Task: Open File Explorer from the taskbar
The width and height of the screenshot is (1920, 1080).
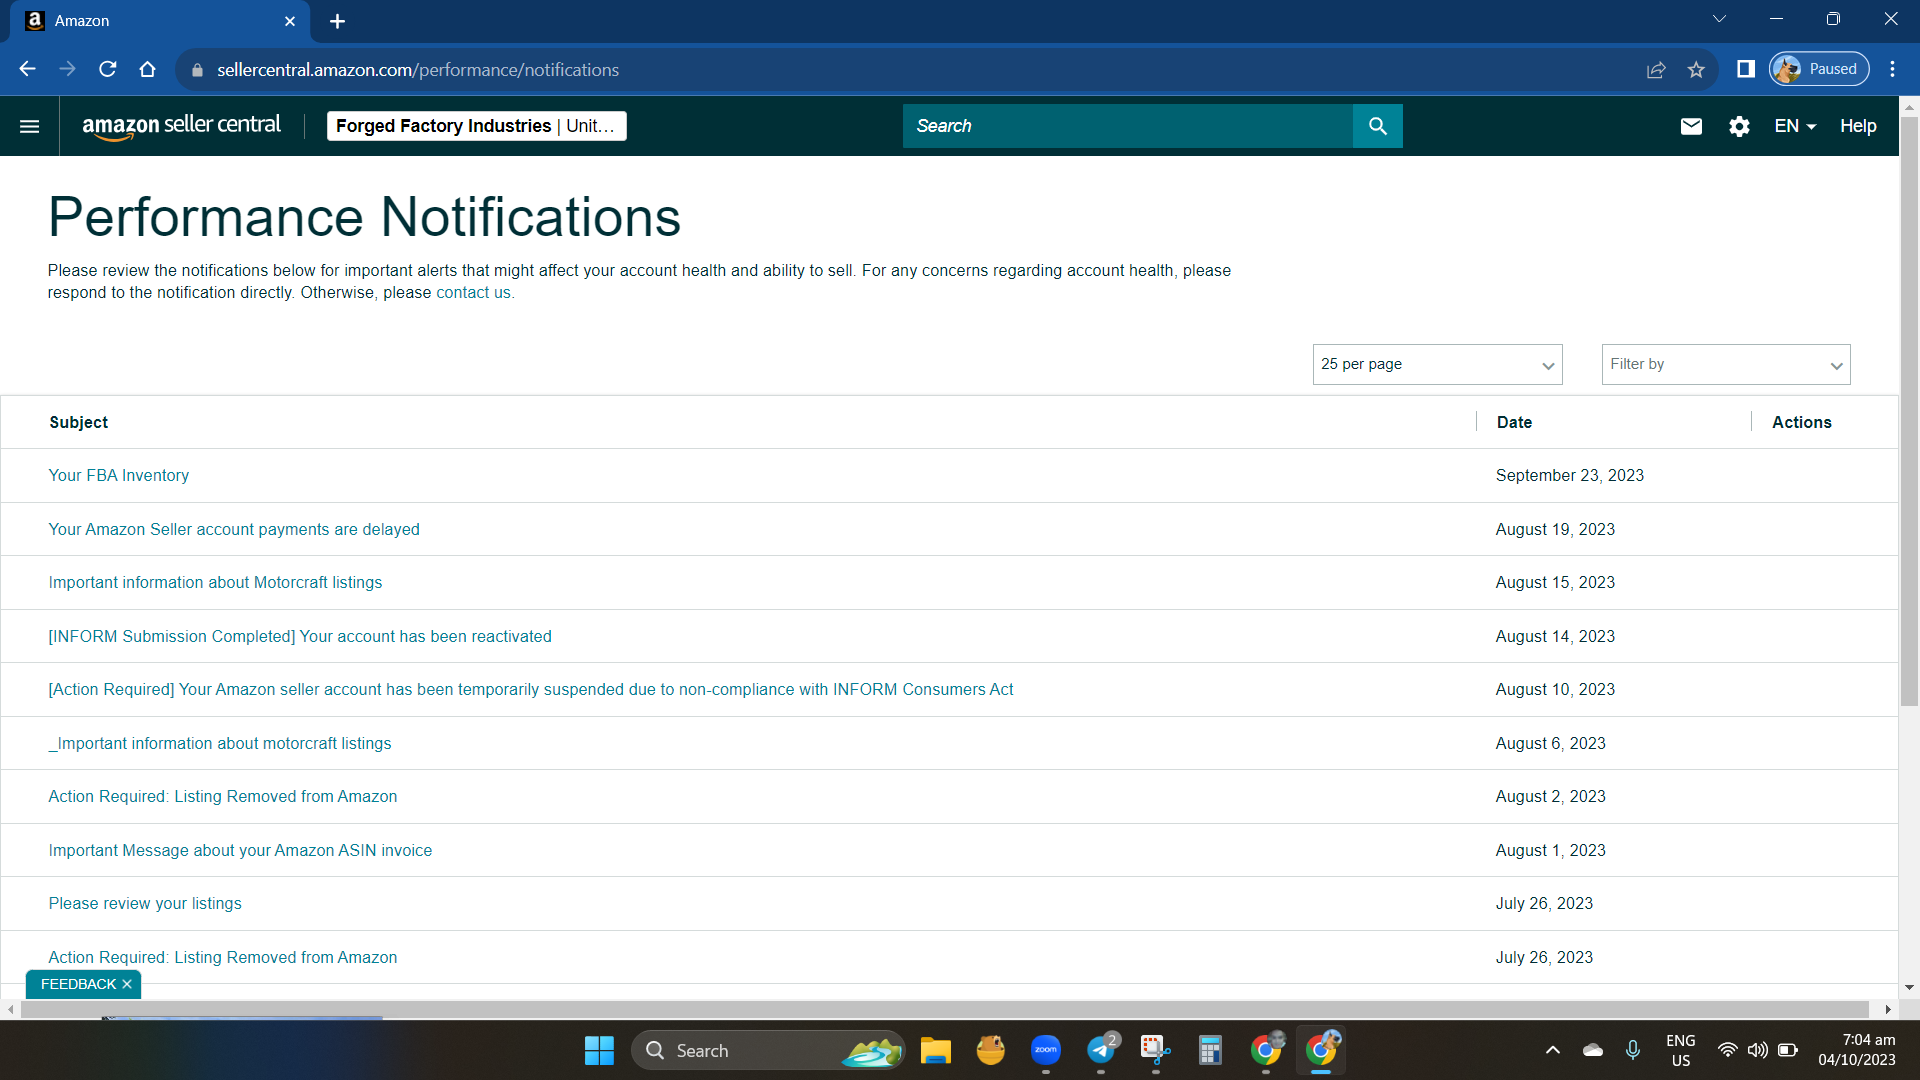Action: click(x=936, y=1051)
